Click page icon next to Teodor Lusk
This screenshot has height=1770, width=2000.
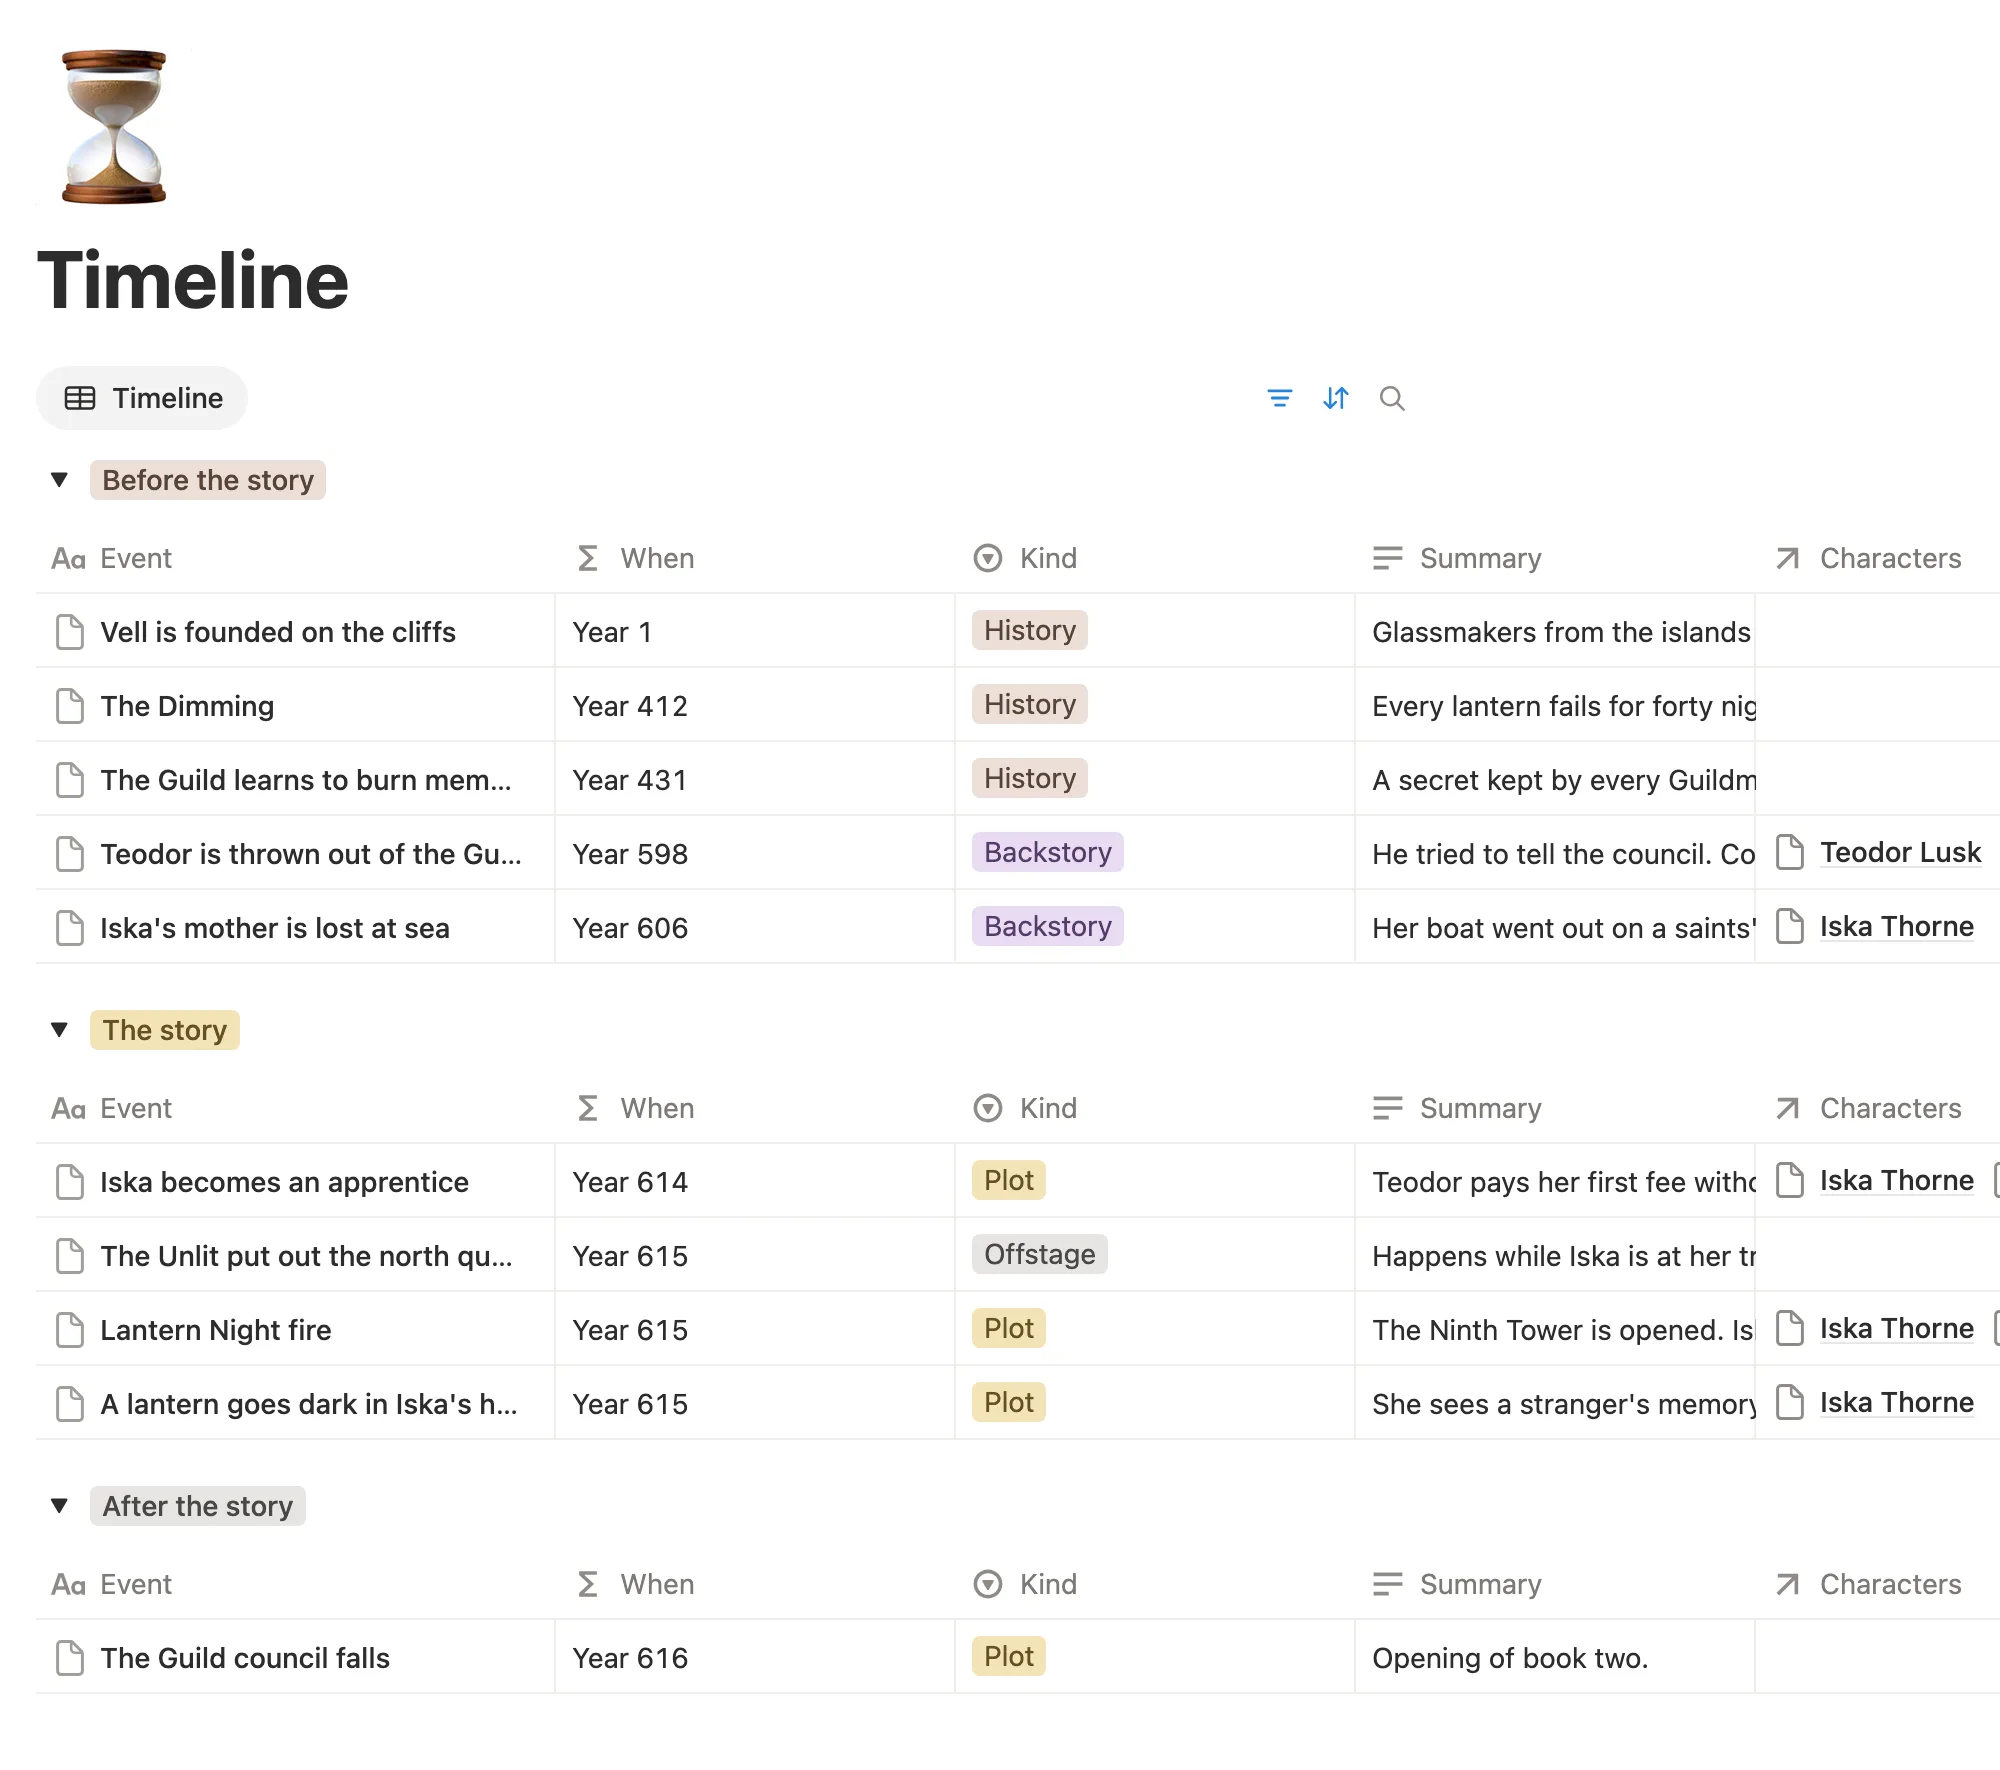coord(1790,852)
